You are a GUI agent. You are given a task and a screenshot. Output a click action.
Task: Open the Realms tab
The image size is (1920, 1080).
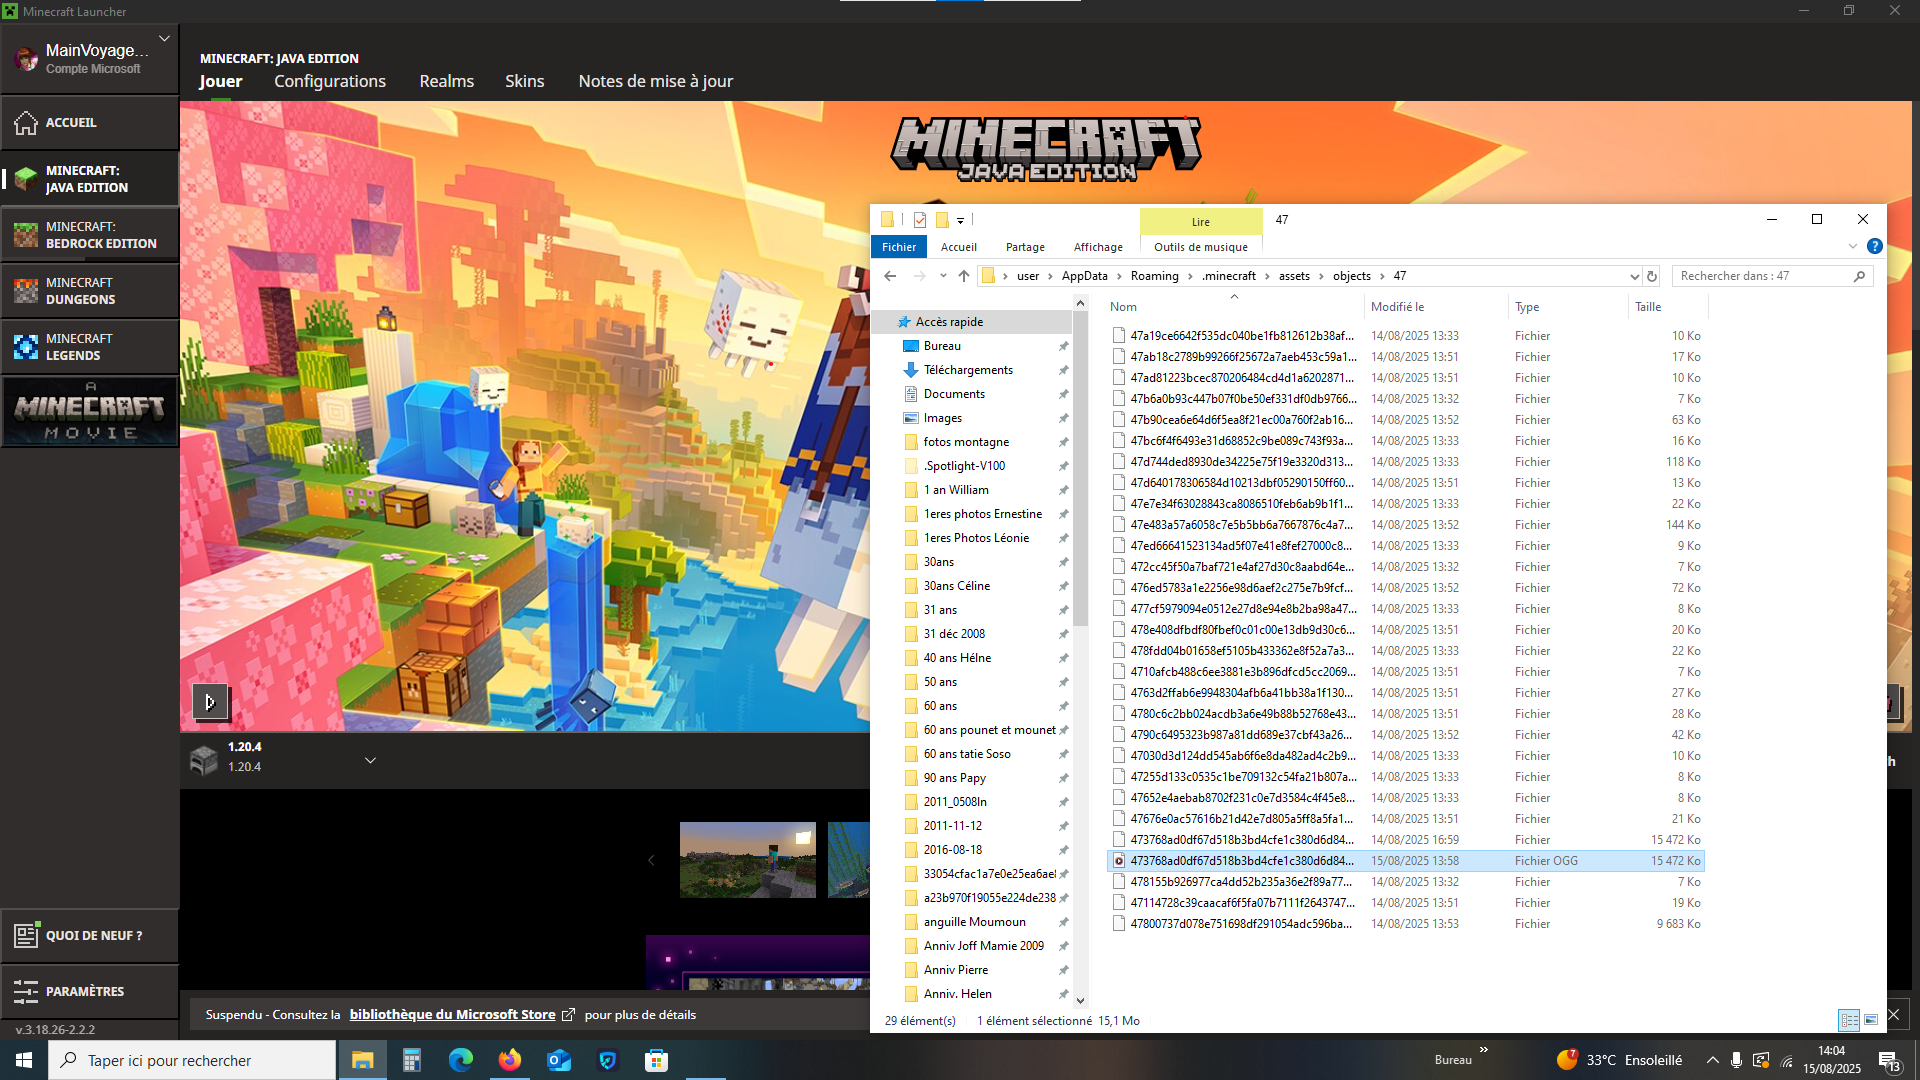coord(447,81)
